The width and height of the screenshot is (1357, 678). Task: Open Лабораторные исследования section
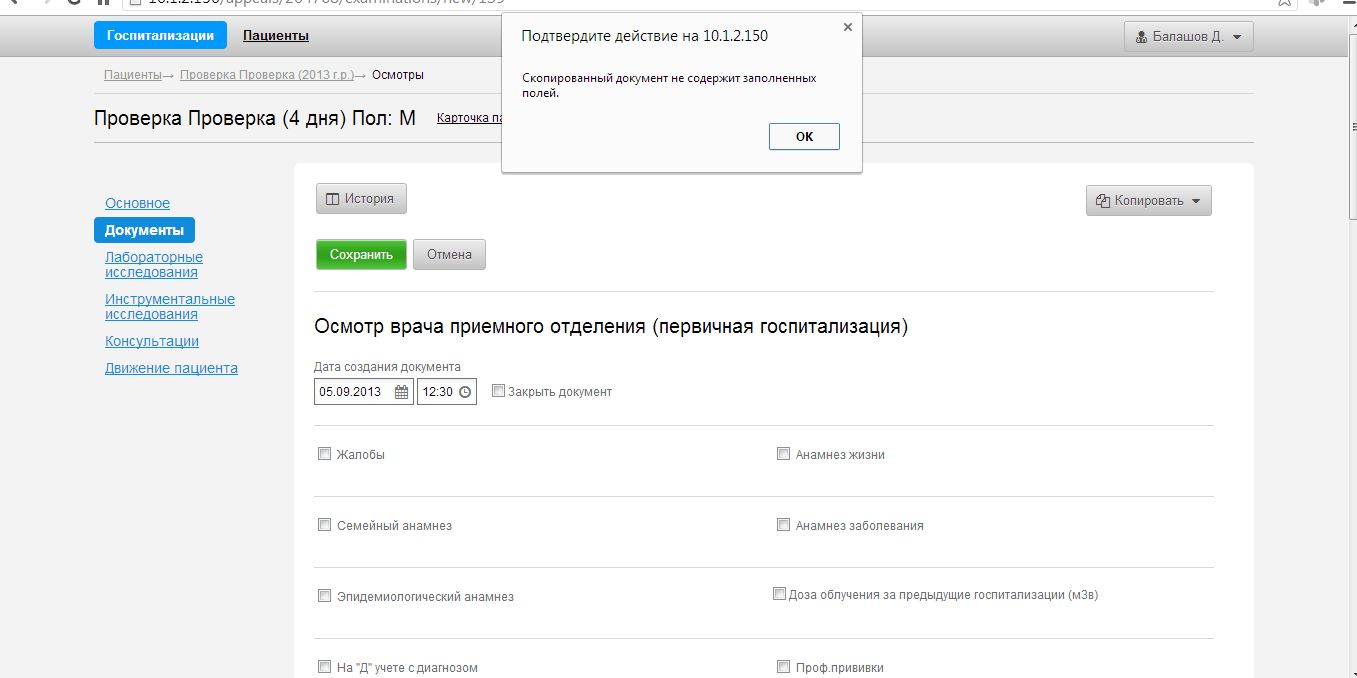[154, 265]
